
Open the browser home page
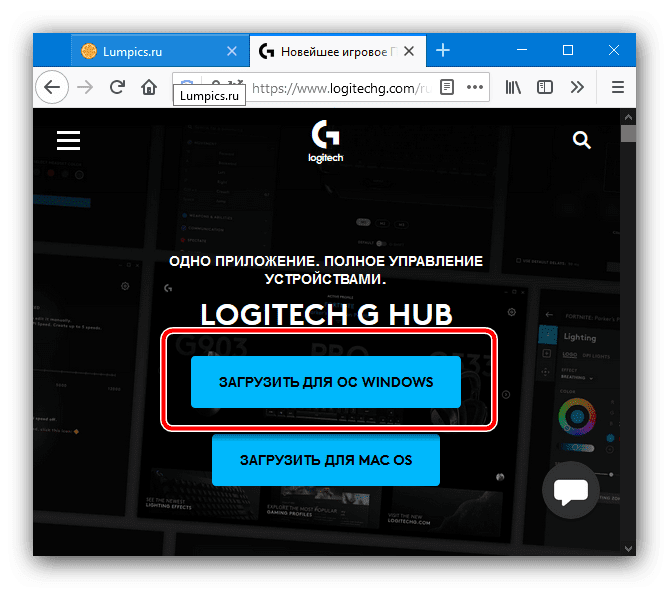[x=149, y=87]
